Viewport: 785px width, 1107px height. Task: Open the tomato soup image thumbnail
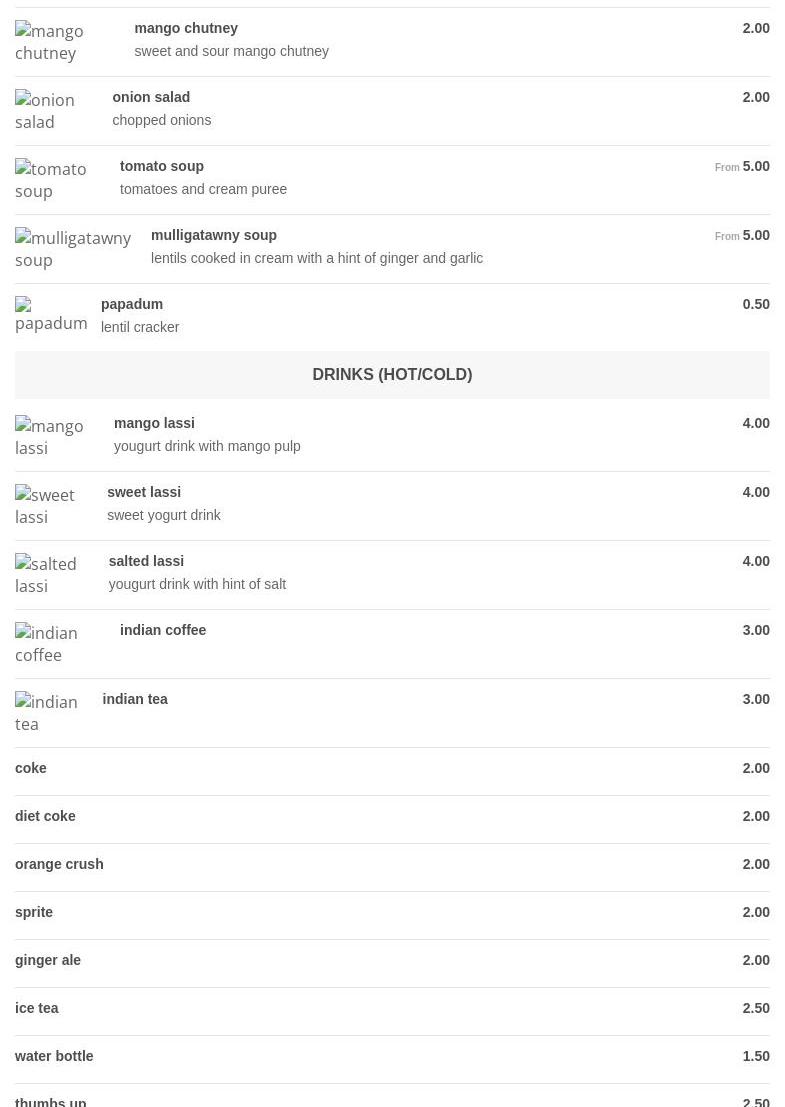[x=51, y=179]
